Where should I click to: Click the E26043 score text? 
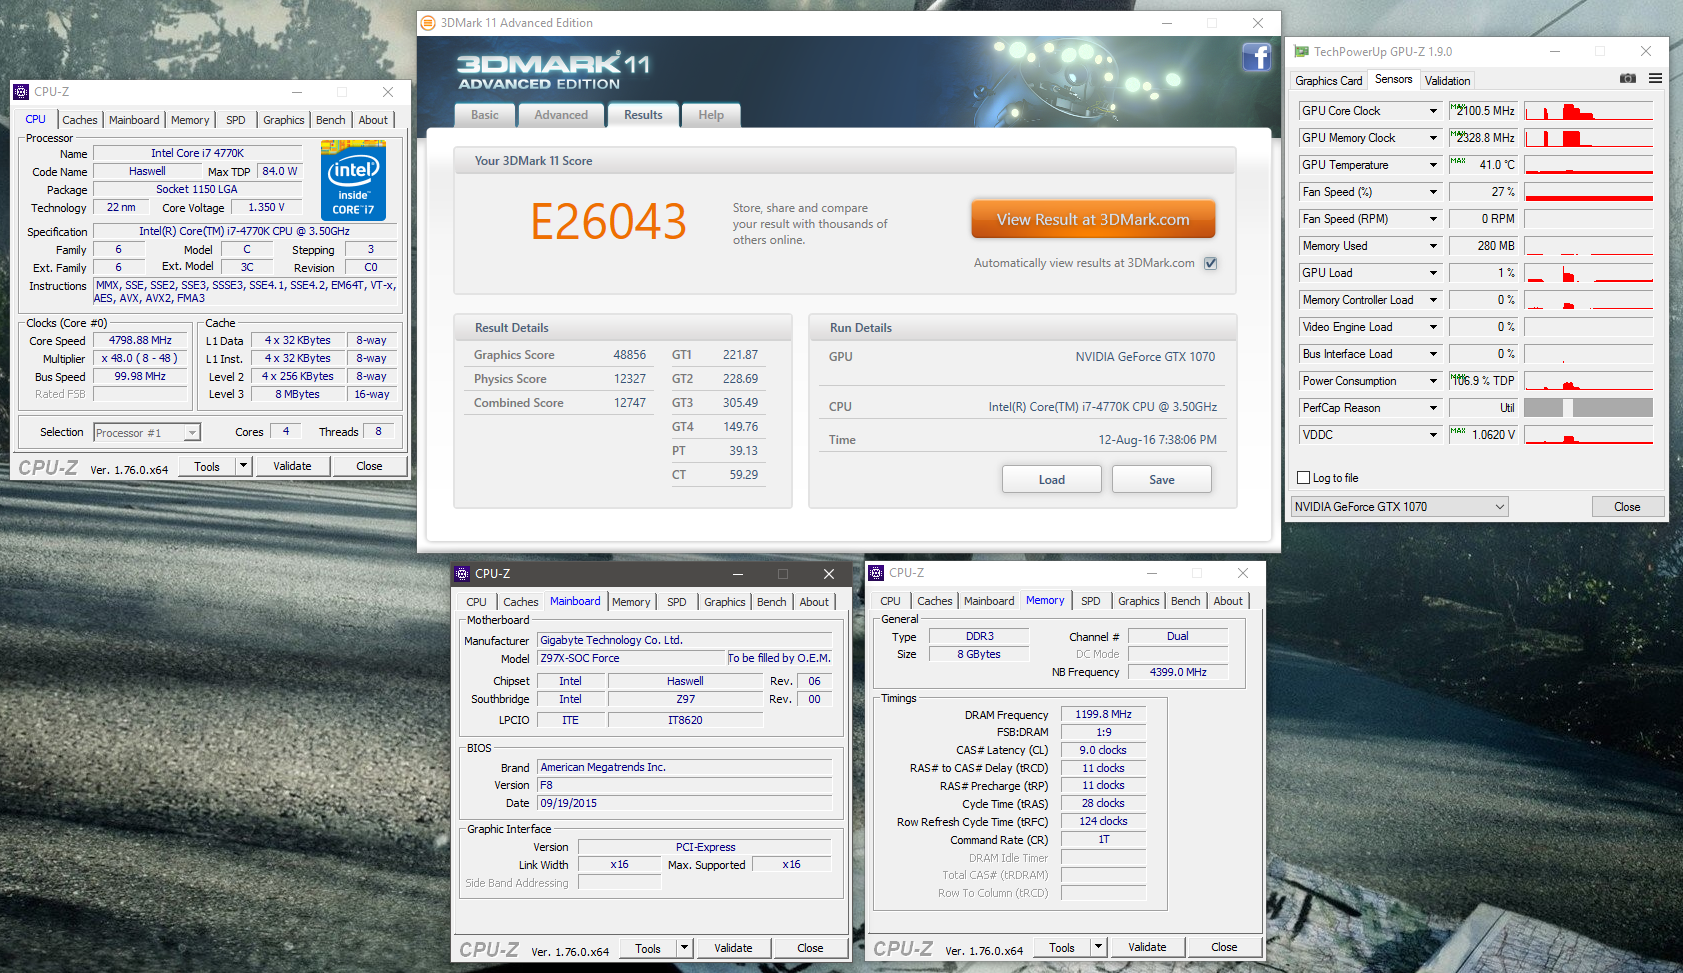608,222
